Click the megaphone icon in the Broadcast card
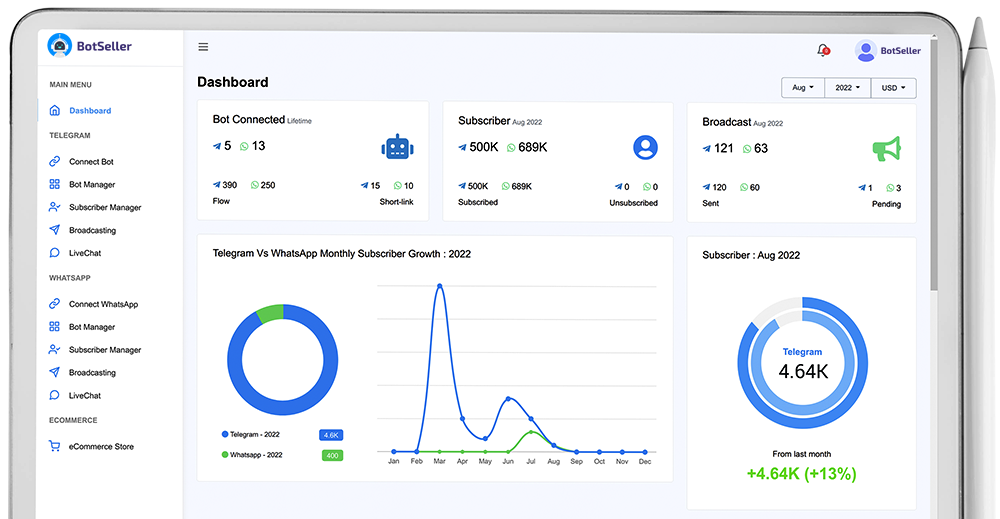 pyautogui.click(x=886, y=149)
